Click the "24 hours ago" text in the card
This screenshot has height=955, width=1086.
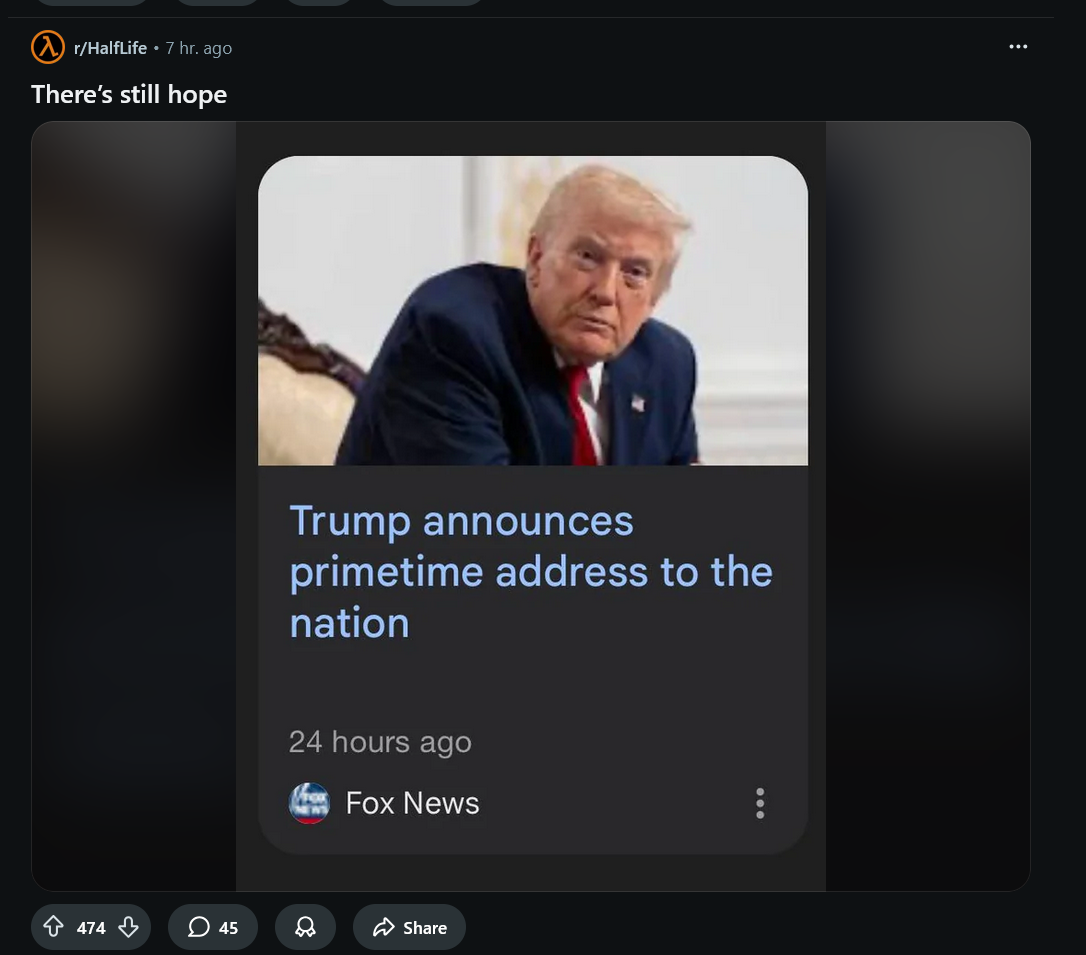[380, 742]
